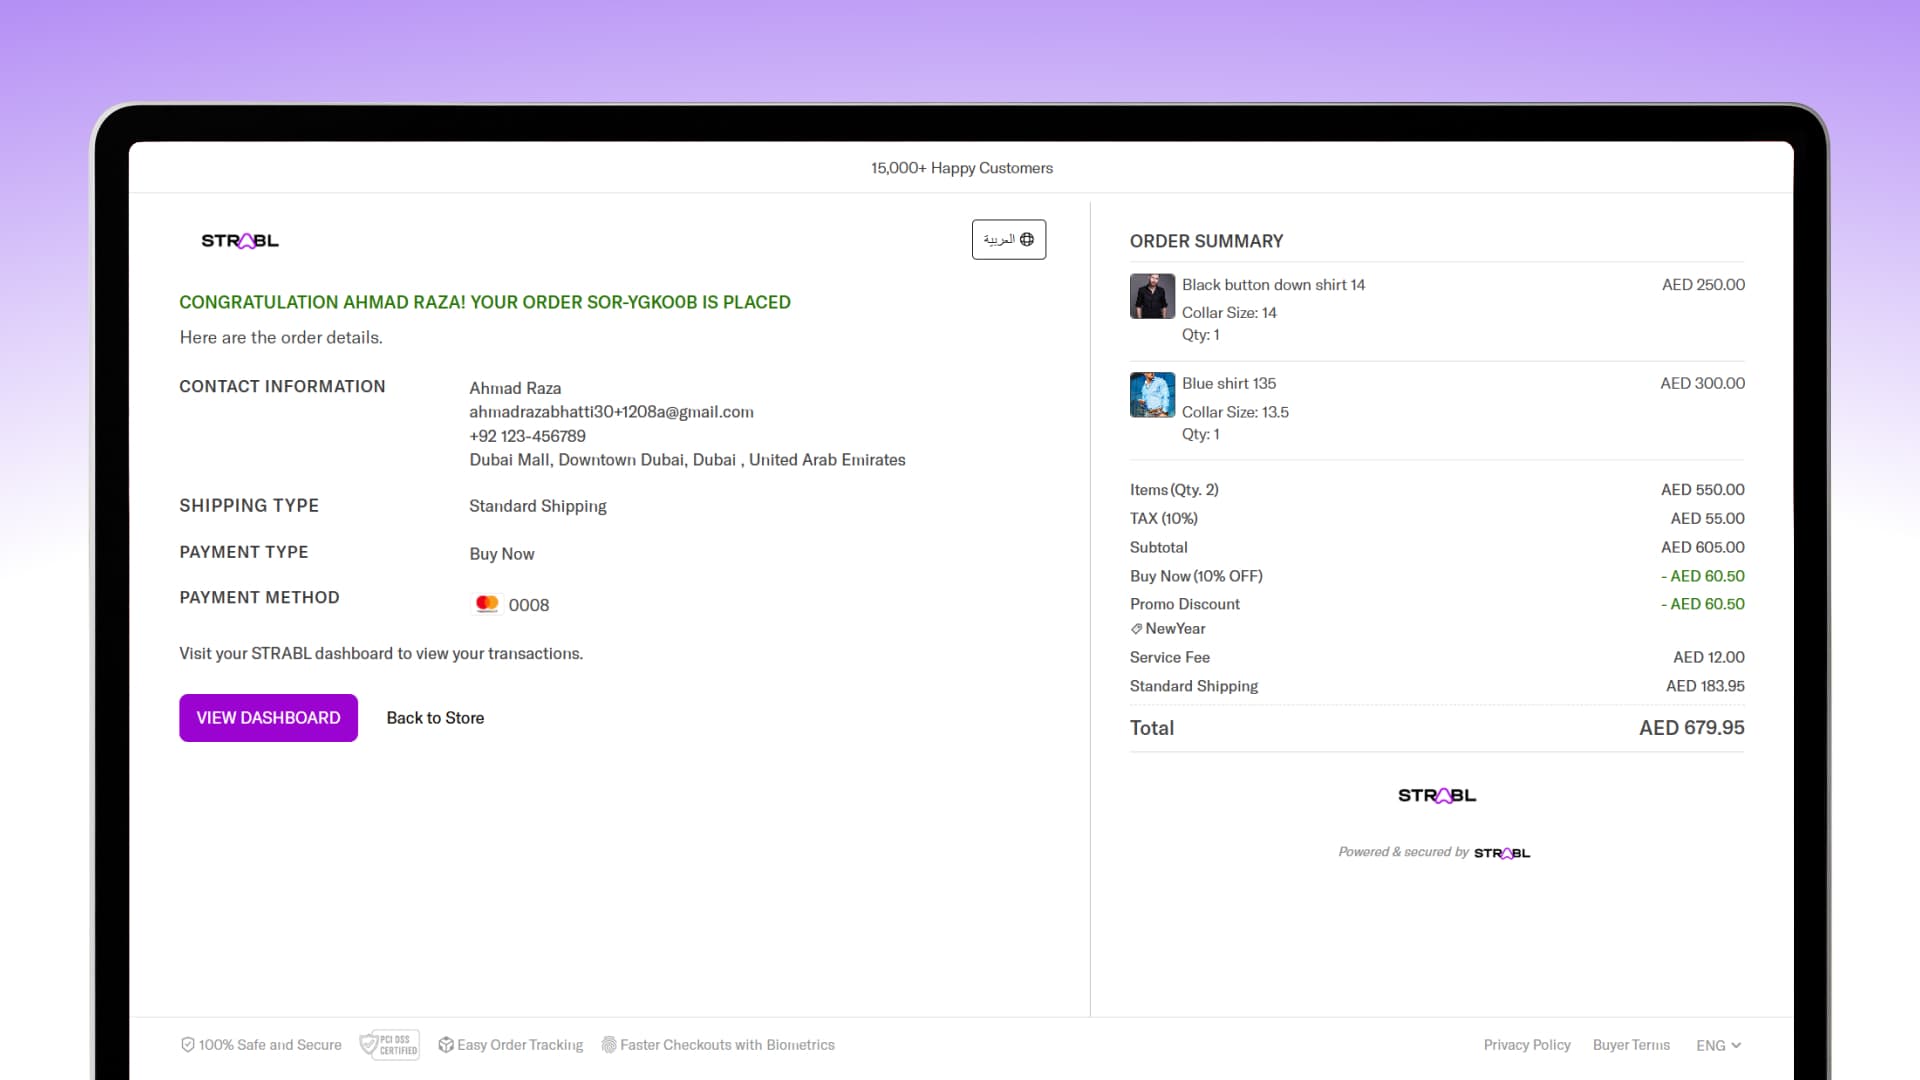The image size is (1920, 1080).
Task: Click the customer email address
Action: click(x=611, y=412)
